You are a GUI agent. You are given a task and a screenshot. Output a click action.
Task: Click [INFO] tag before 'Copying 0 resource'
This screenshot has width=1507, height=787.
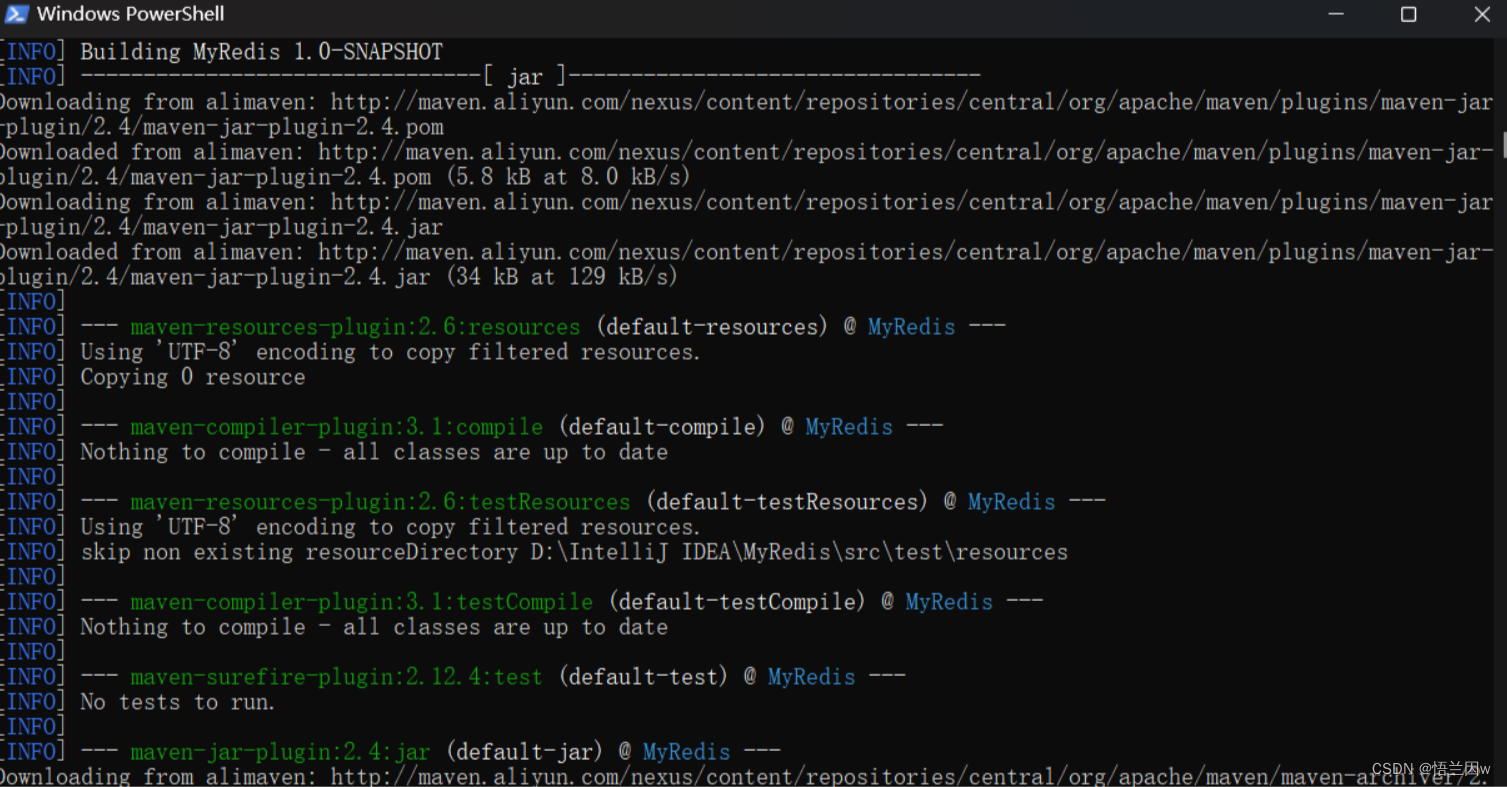coord(33,377)
